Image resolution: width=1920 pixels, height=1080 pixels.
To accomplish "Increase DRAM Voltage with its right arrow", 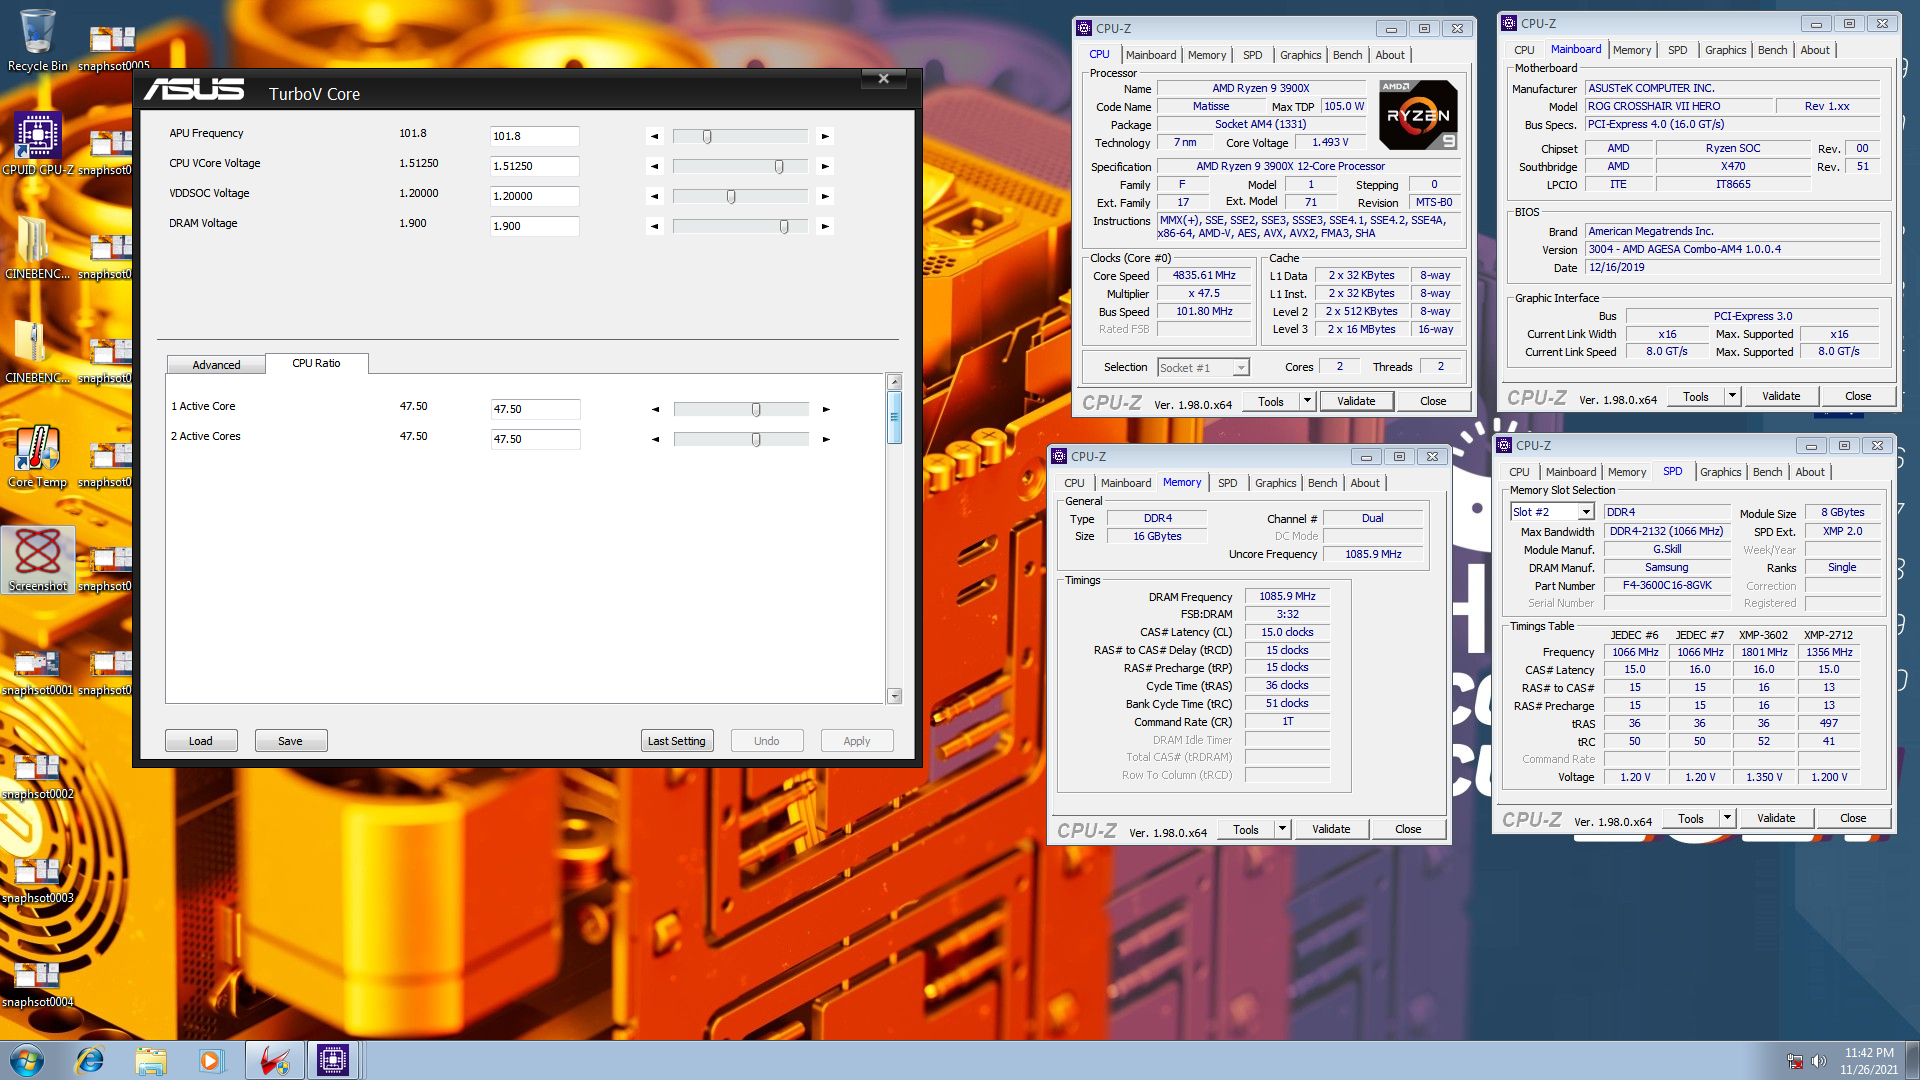I will 825,226.
